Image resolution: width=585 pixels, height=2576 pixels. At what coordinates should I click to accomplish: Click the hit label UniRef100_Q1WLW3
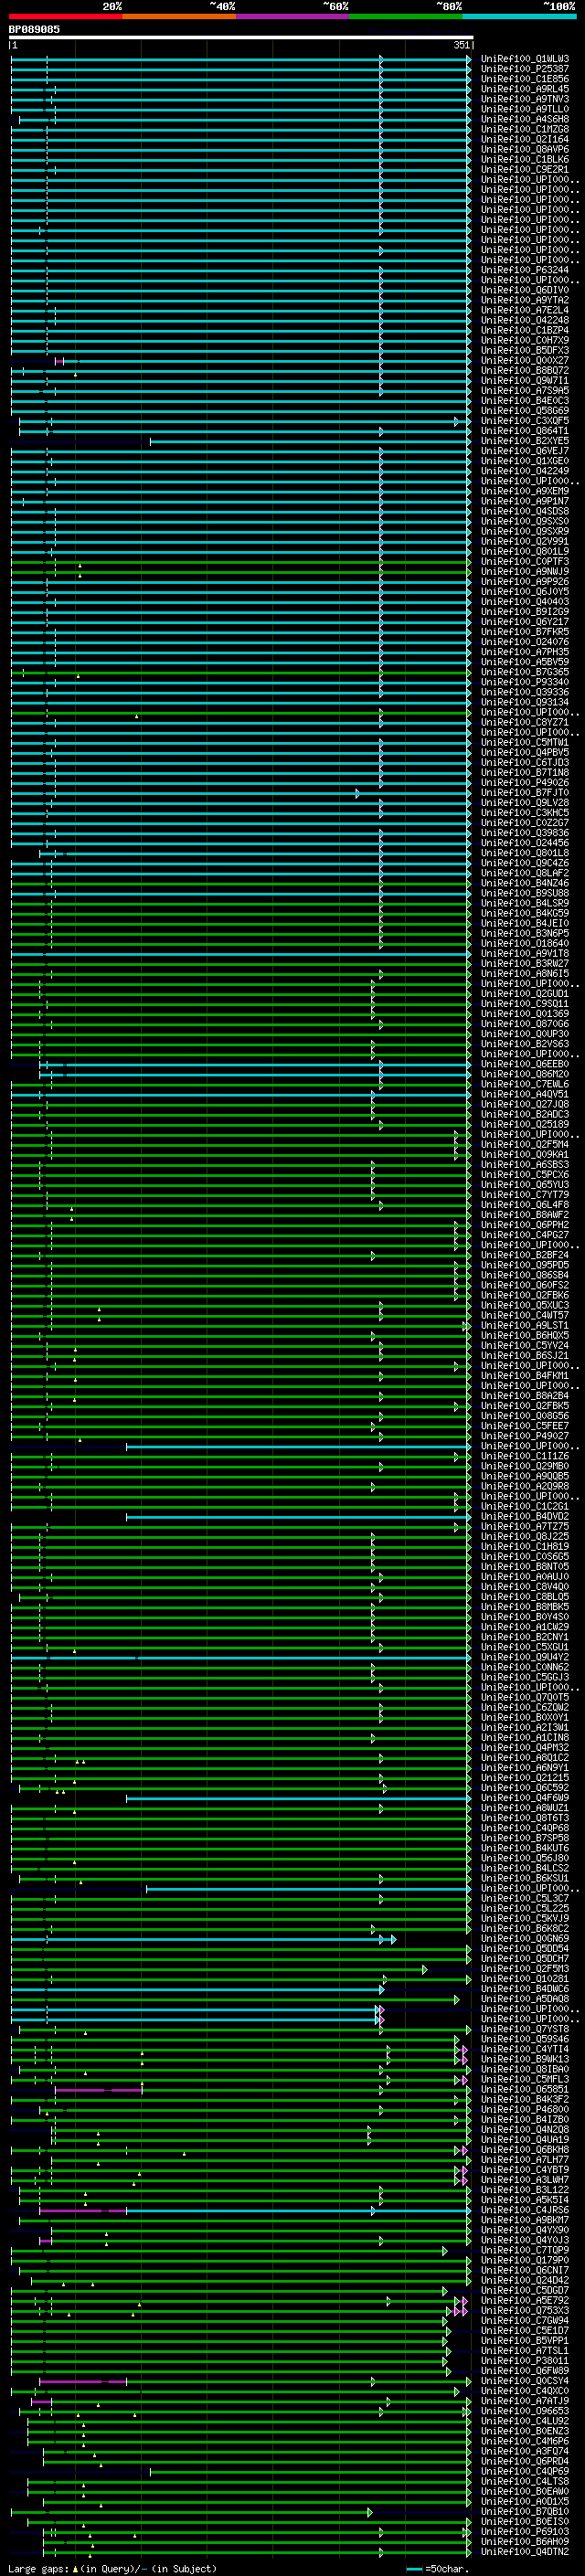pyautogui.click(x=525, y=59)
